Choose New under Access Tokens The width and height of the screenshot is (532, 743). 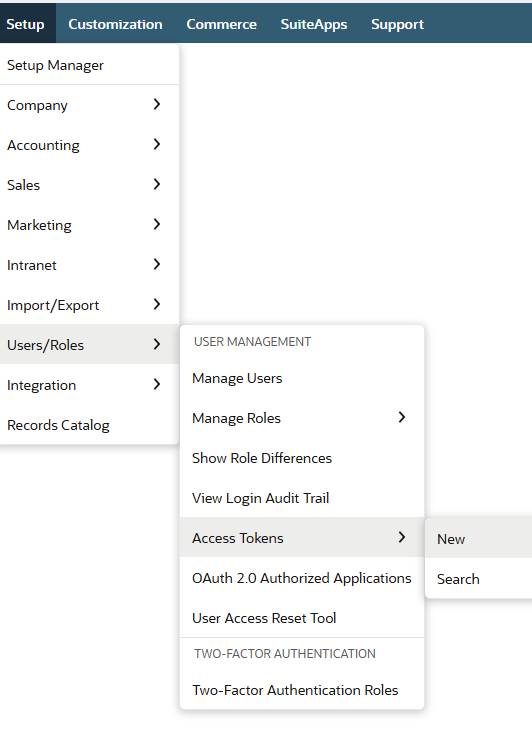[x=478, y=539]
